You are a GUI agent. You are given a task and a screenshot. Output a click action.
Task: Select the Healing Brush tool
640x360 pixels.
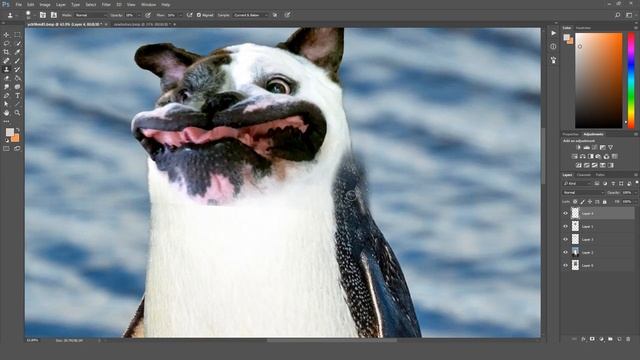point(7,61)
